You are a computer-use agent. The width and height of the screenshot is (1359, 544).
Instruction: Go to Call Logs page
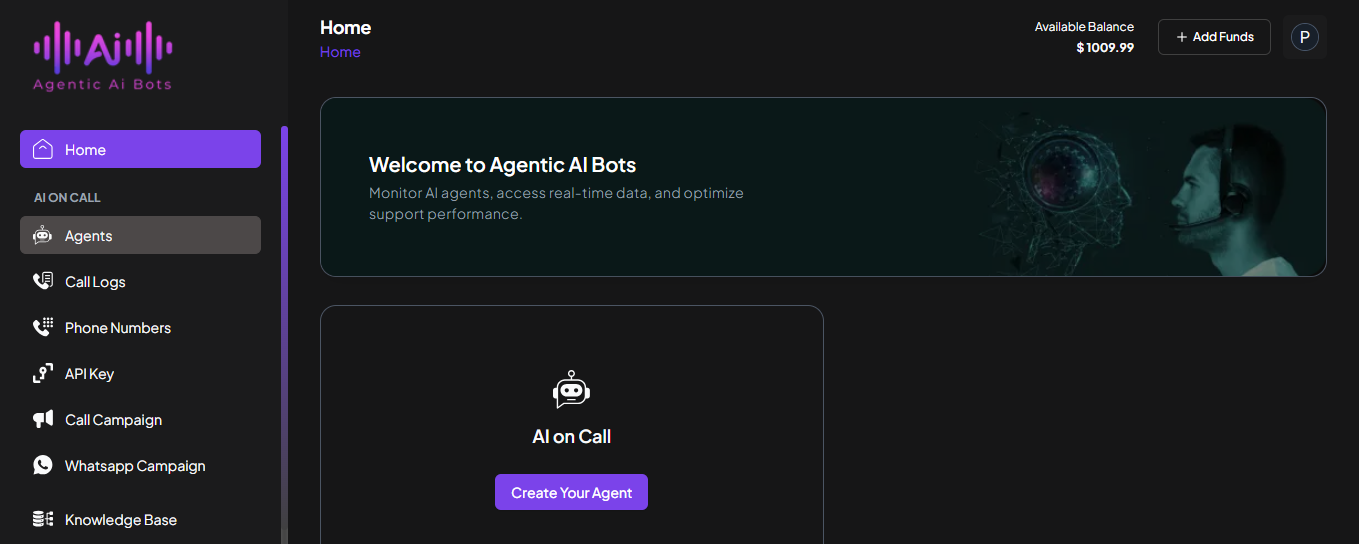[x=95, y=282]
